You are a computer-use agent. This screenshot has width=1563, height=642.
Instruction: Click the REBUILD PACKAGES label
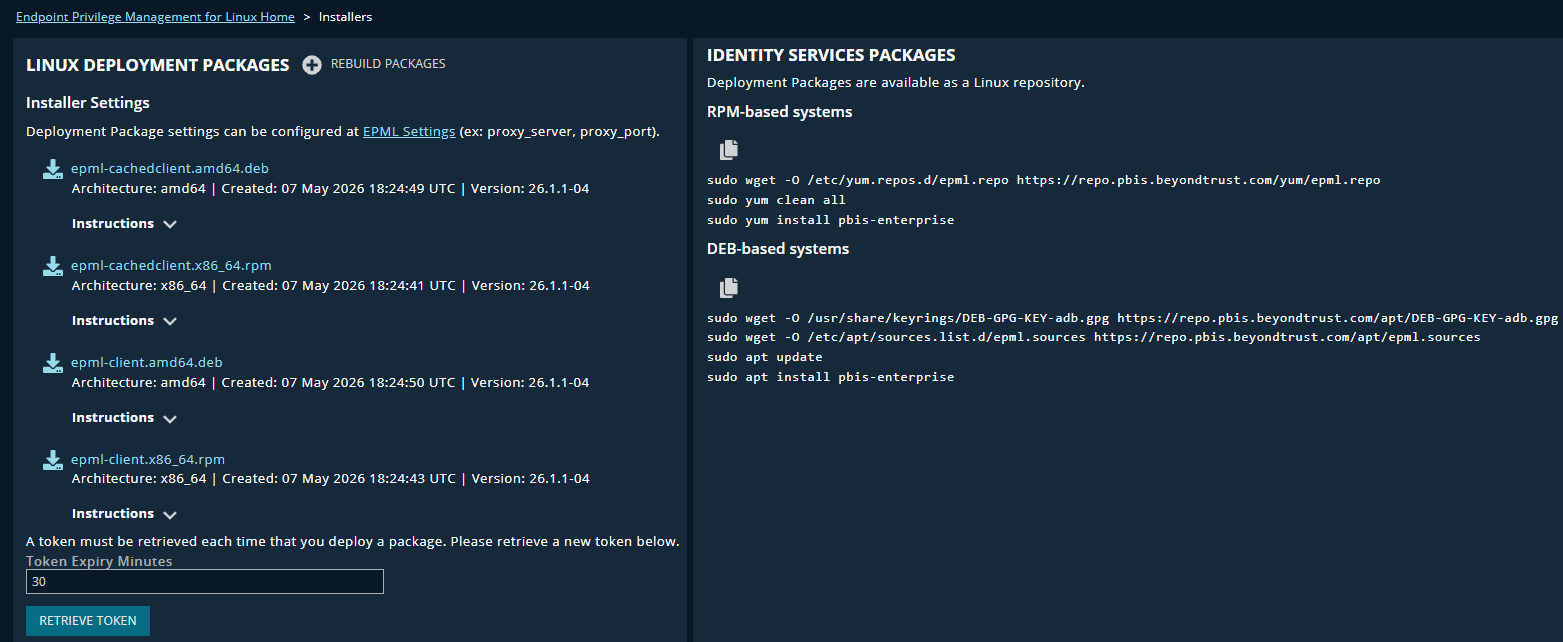click(388, 64)
